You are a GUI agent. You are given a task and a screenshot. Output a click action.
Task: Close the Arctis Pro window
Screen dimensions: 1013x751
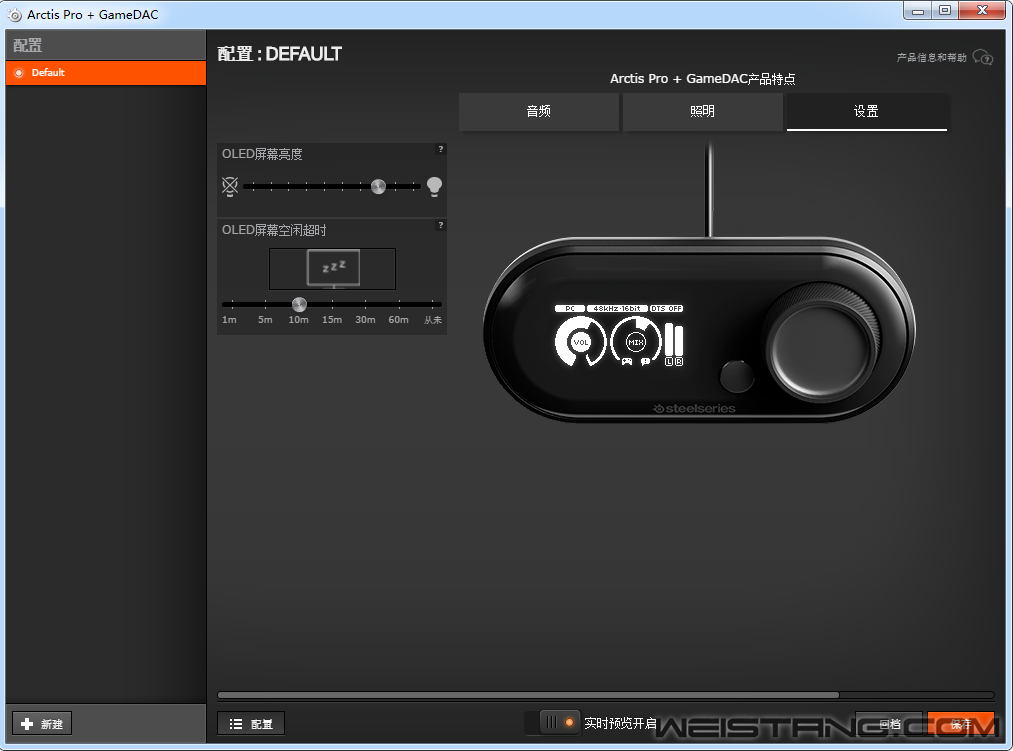coord(982,11)
